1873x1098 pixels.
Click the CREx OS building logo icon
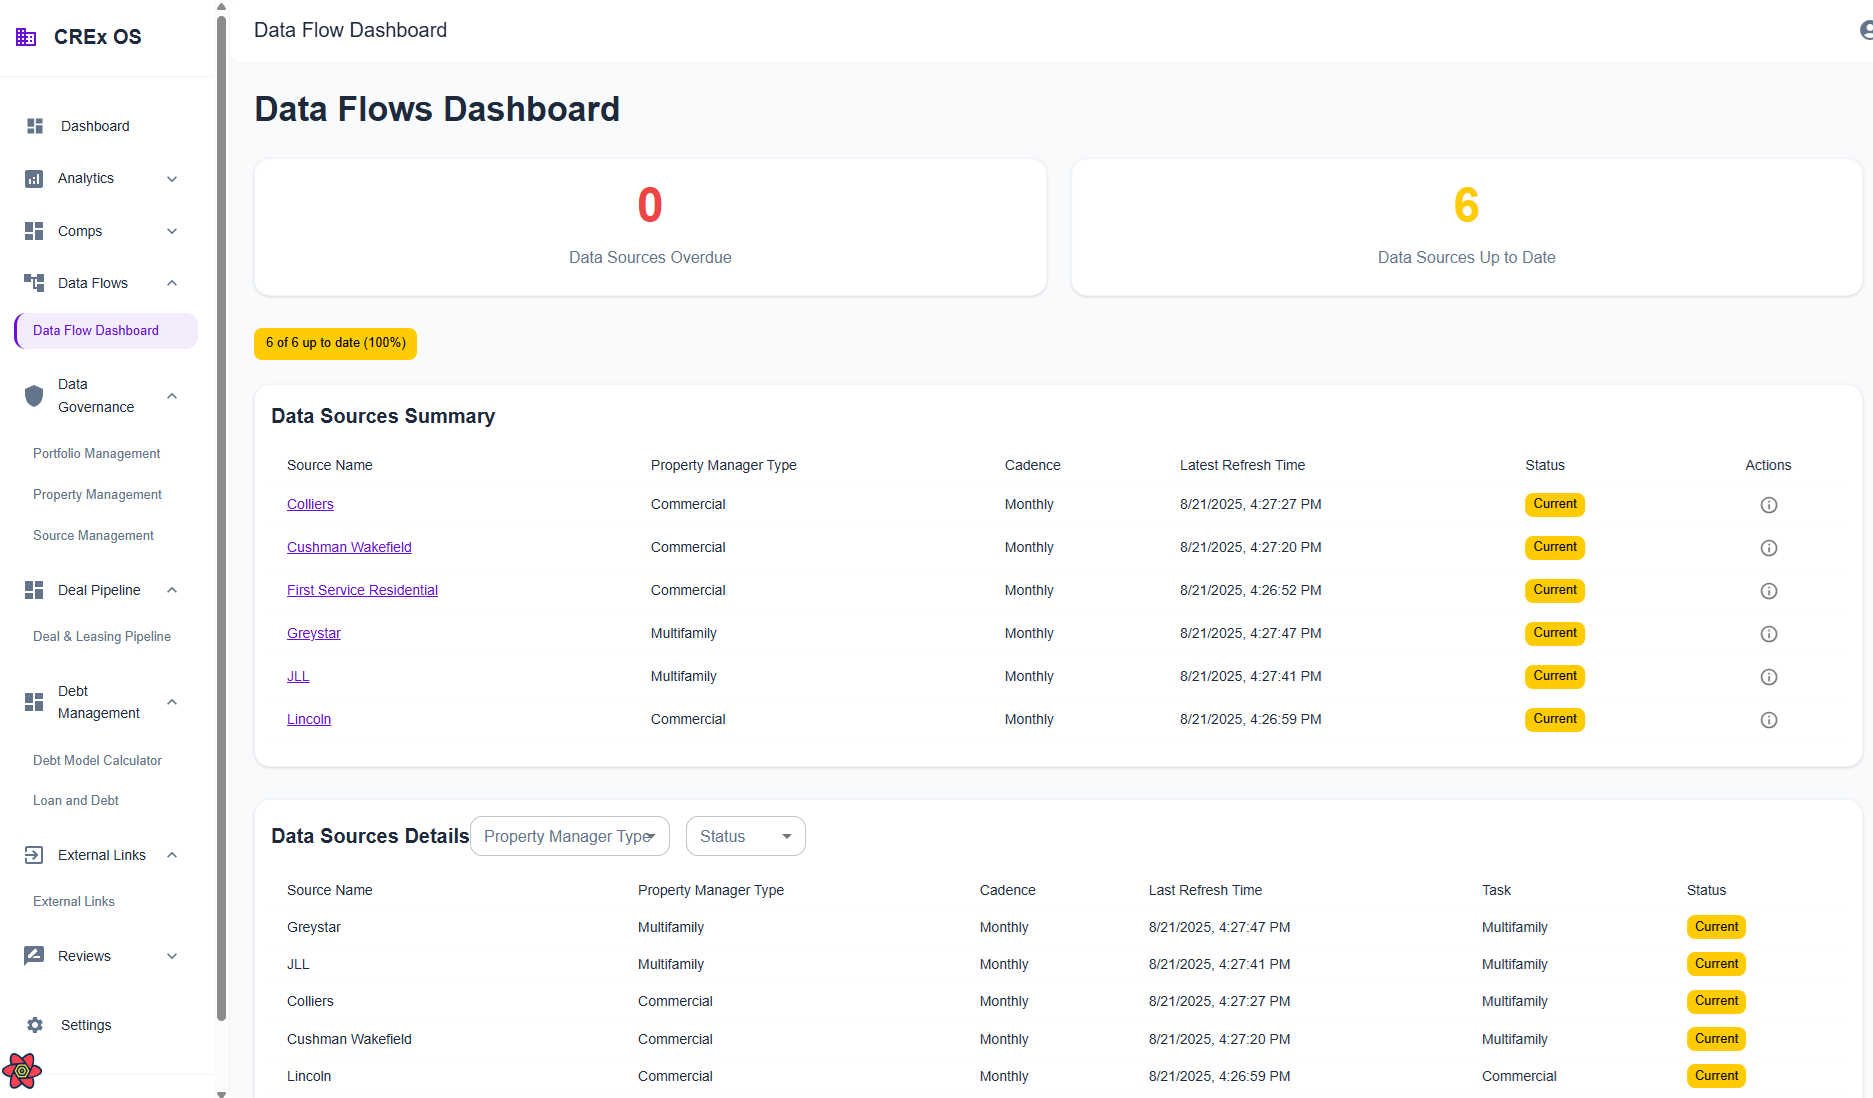coord(26,37)
